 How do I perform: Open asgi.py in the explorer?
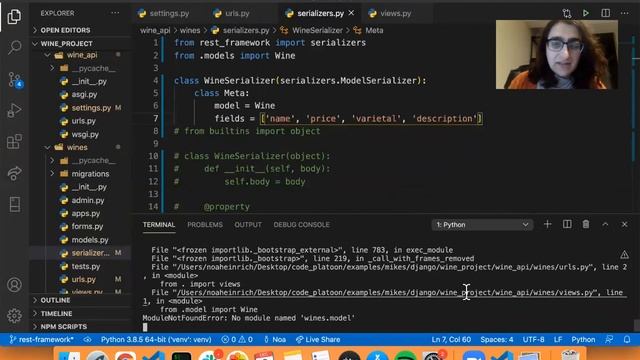click(84, 95)
